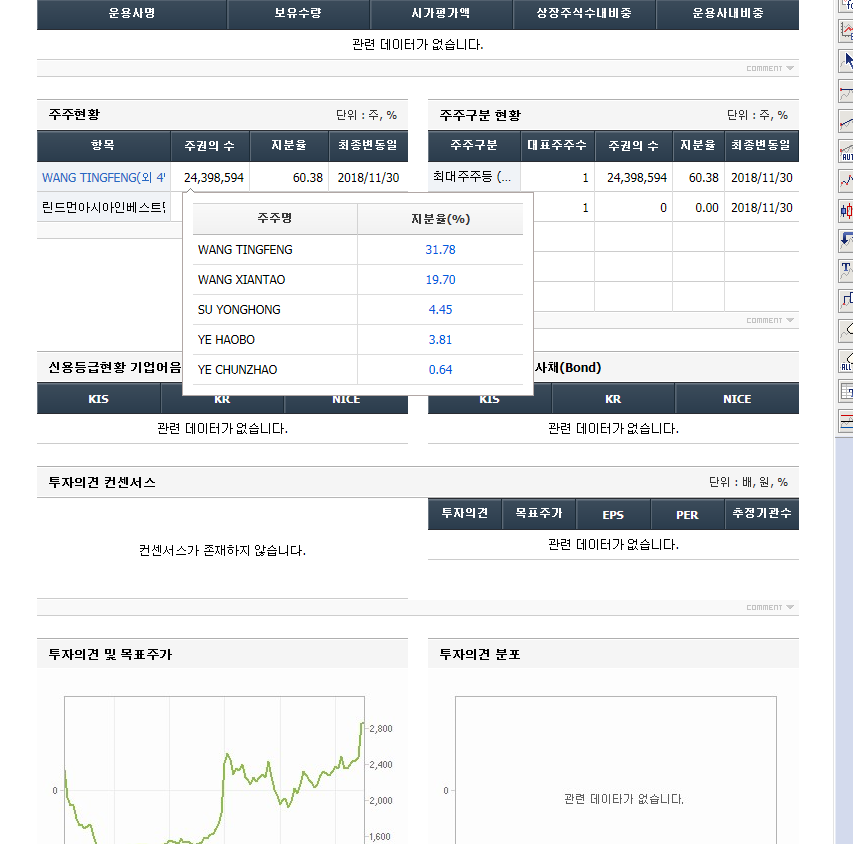Click the 31.78 stake value for WANG TINGFENG
Screen dimensions: 853x844
click(x=440, y=250)
